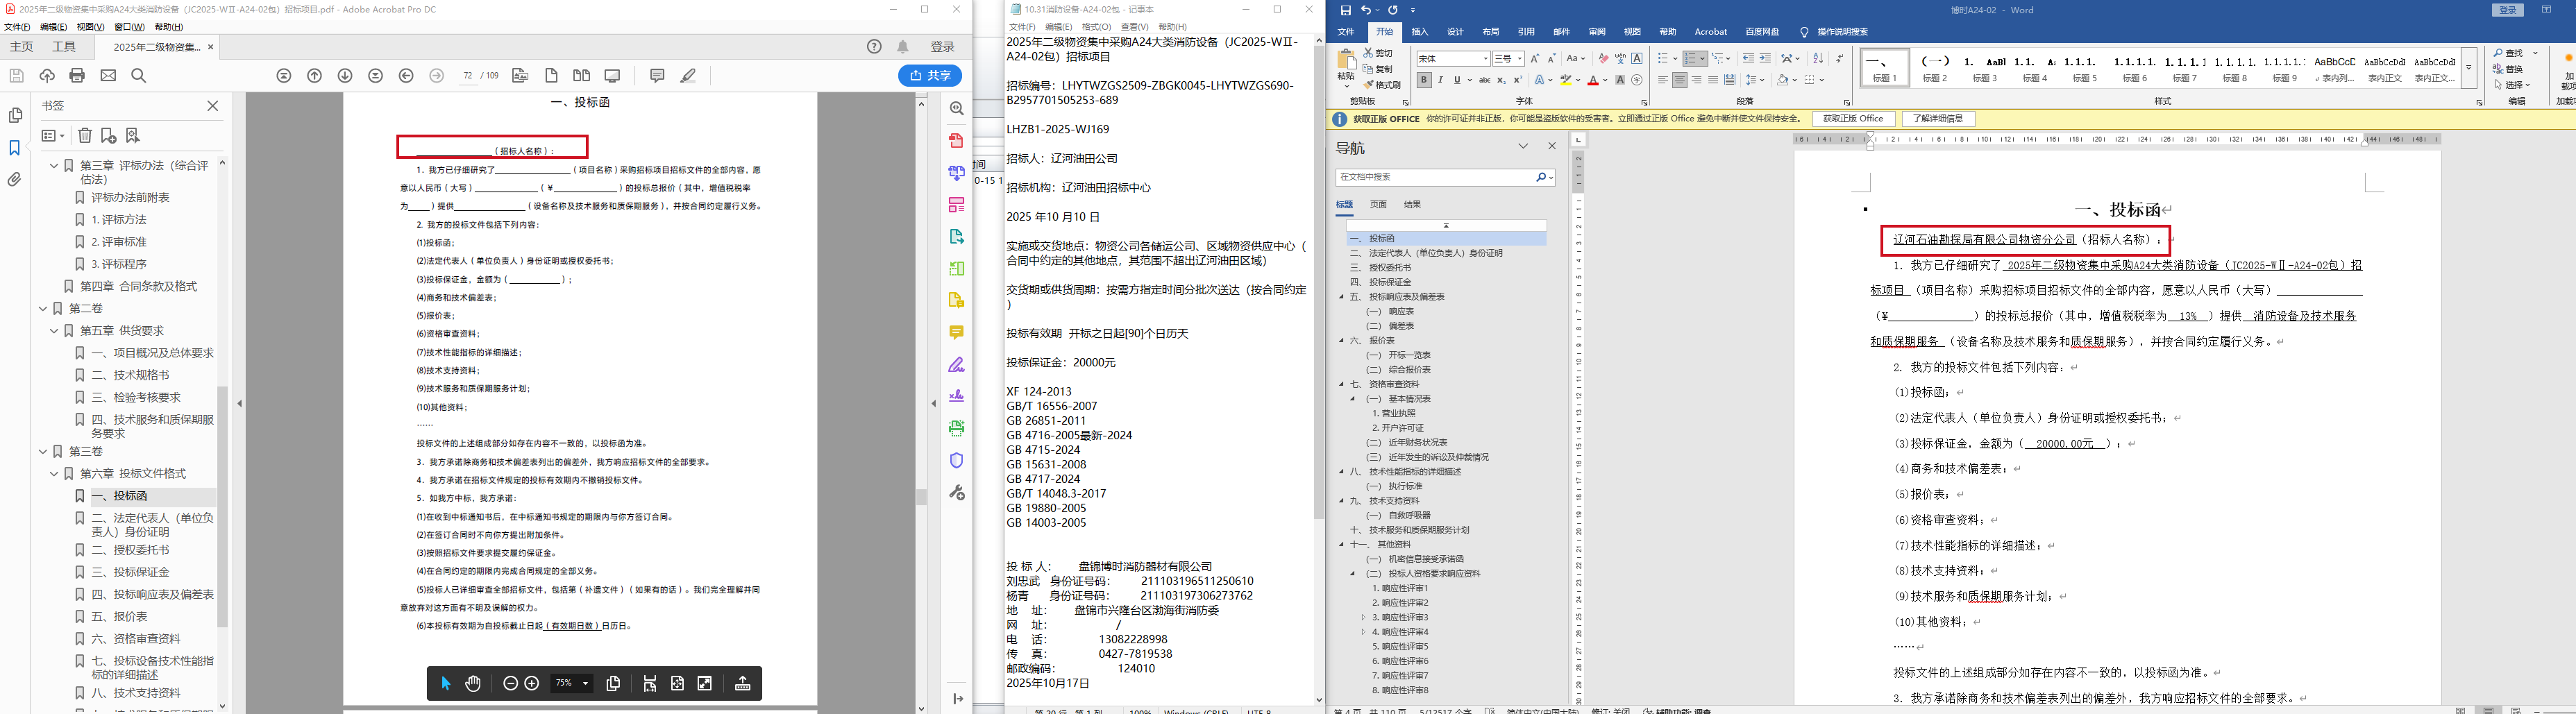The height and width of the screenshot is (714, 2576).
Task: Jump to last page in Acrobat
Action: [376, 76]
